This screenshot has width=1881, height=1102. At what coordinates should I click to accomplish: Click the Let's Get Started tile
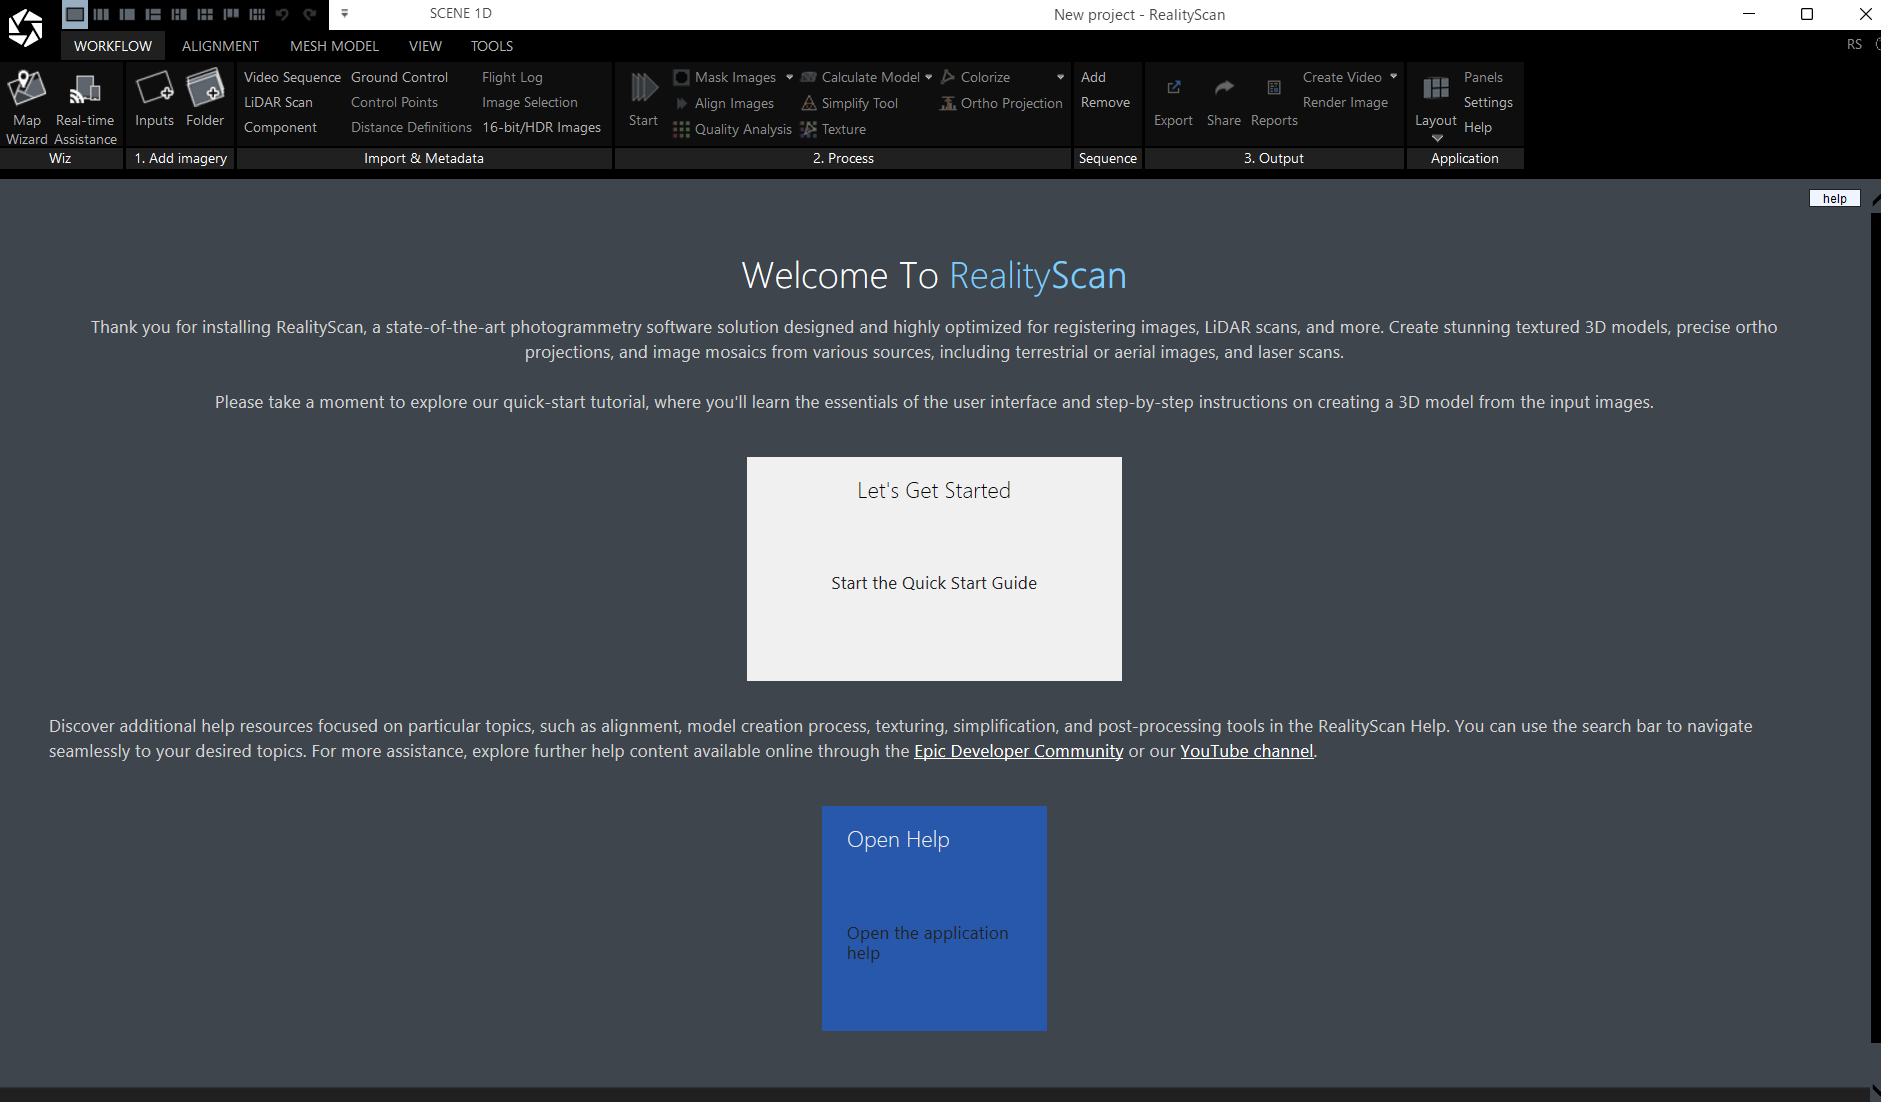pos(934,569)
